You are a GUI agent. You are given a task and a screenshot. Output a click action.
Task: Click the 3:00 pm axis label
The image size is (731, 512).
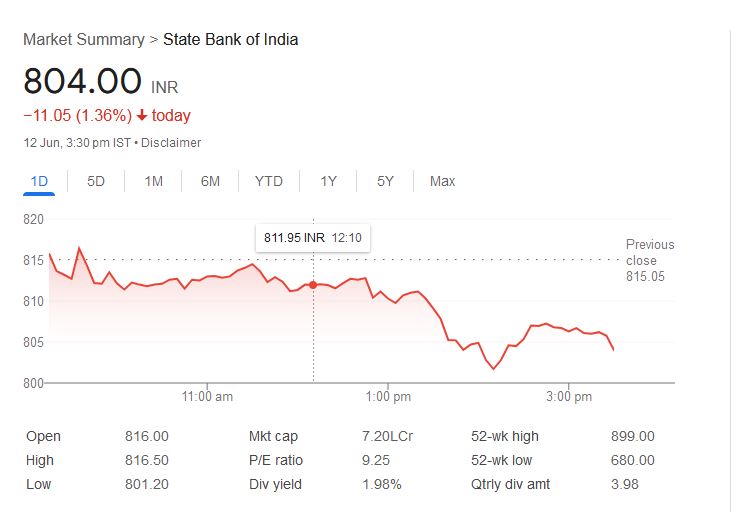(x=569, y=397)
